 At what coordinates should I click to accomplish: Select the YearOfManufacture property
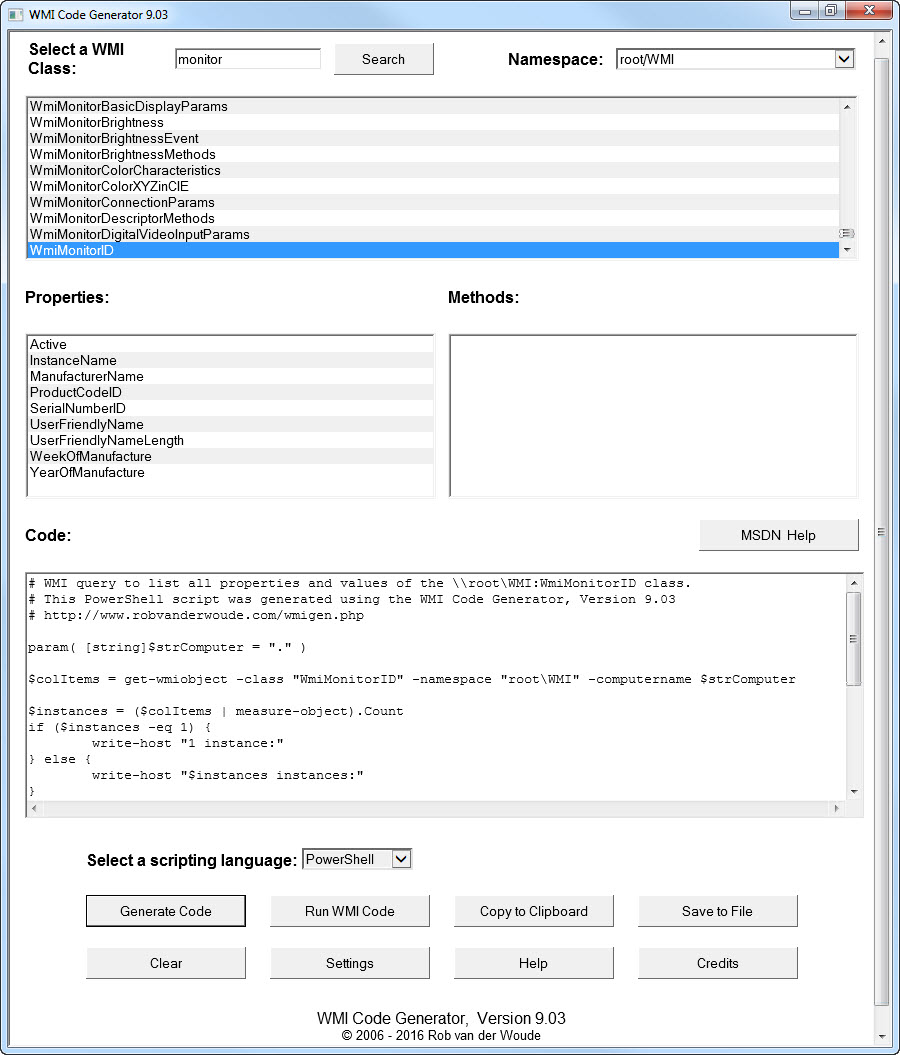coord(230,472)
